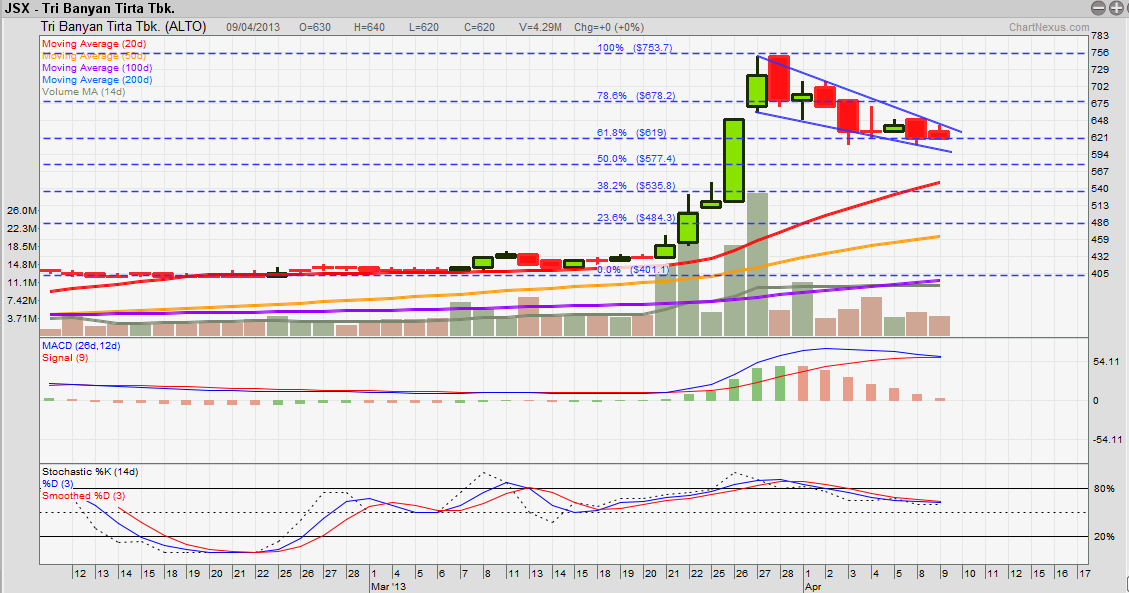Viewport: 1129px width, 593px height.
Task: Click the Moving Average (20d) legend label
Action: [92, 44]
